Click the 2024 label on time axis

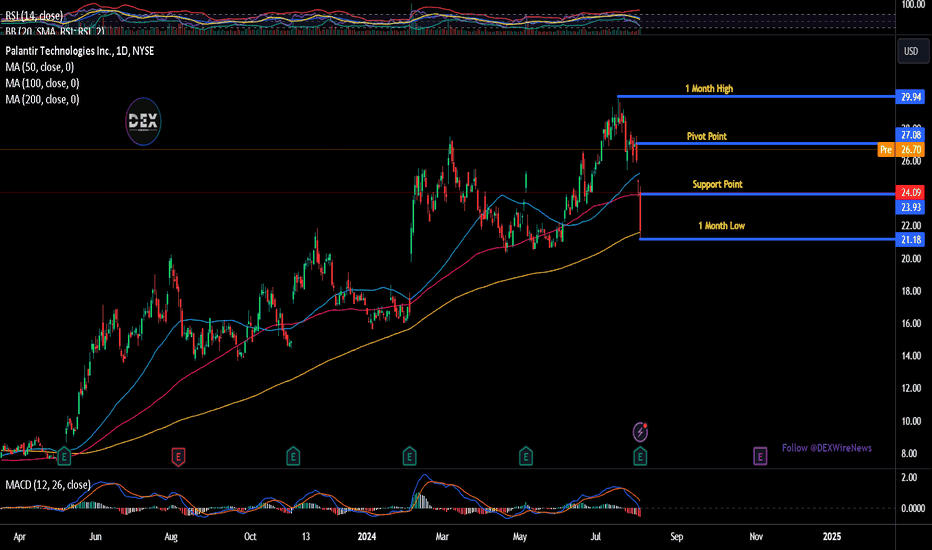[x=367, y=536]
